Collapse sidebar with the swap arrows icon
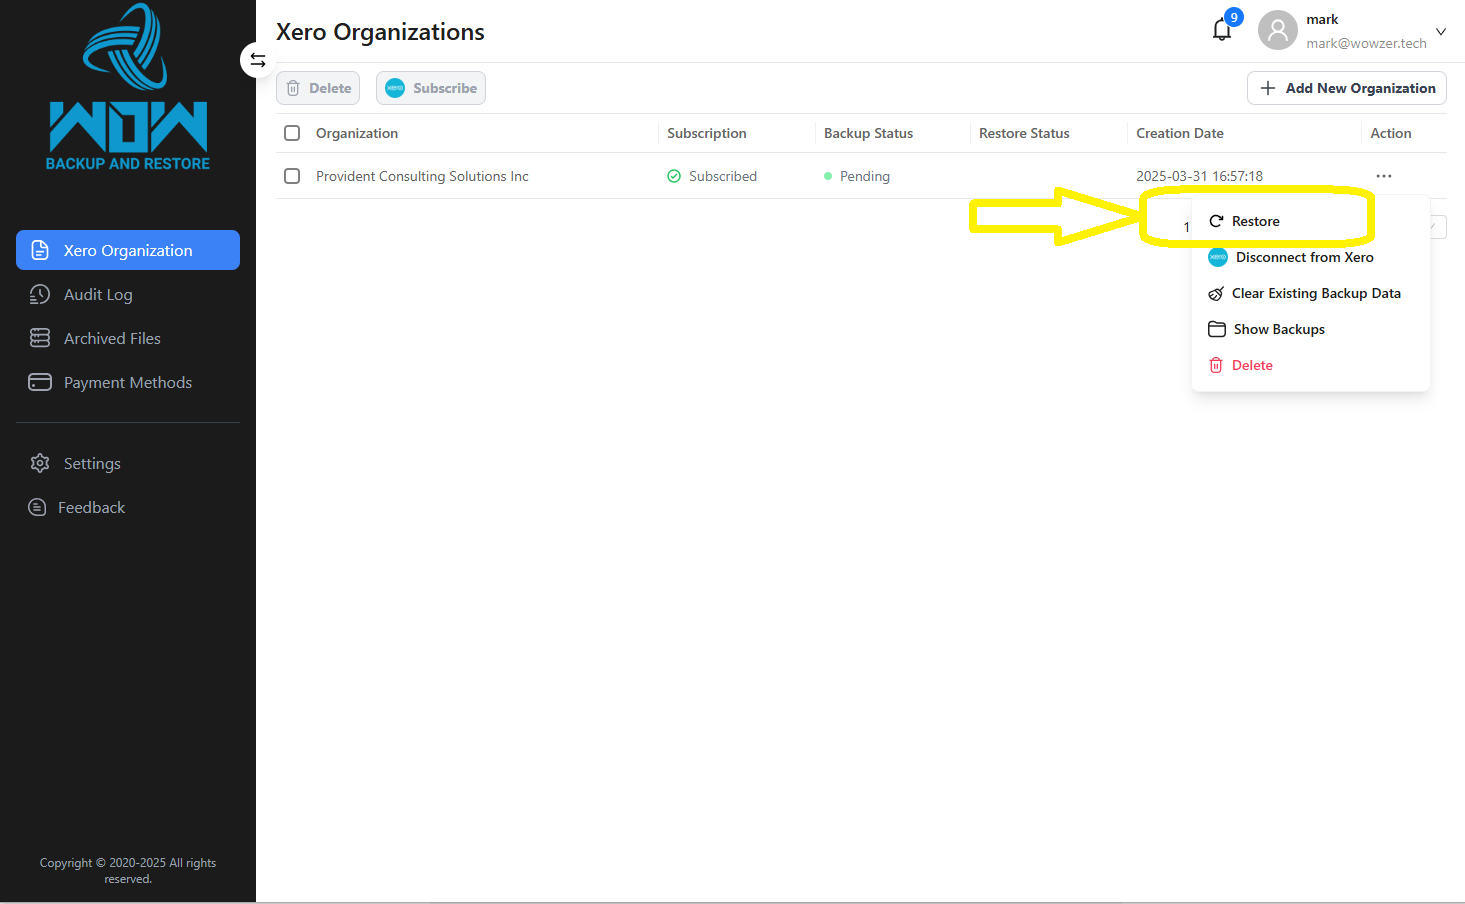The width and height of the screenshot is (1465, 904). pyautogui.click(x=257, y=60)
